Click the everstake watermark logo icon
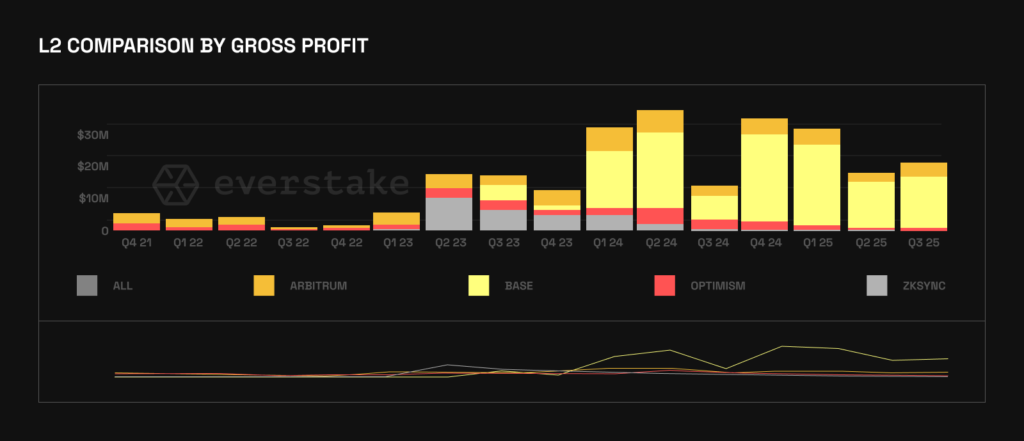The height and width of the screenshot is (441, 1024). pyautogui.click(x=177, y=183)
